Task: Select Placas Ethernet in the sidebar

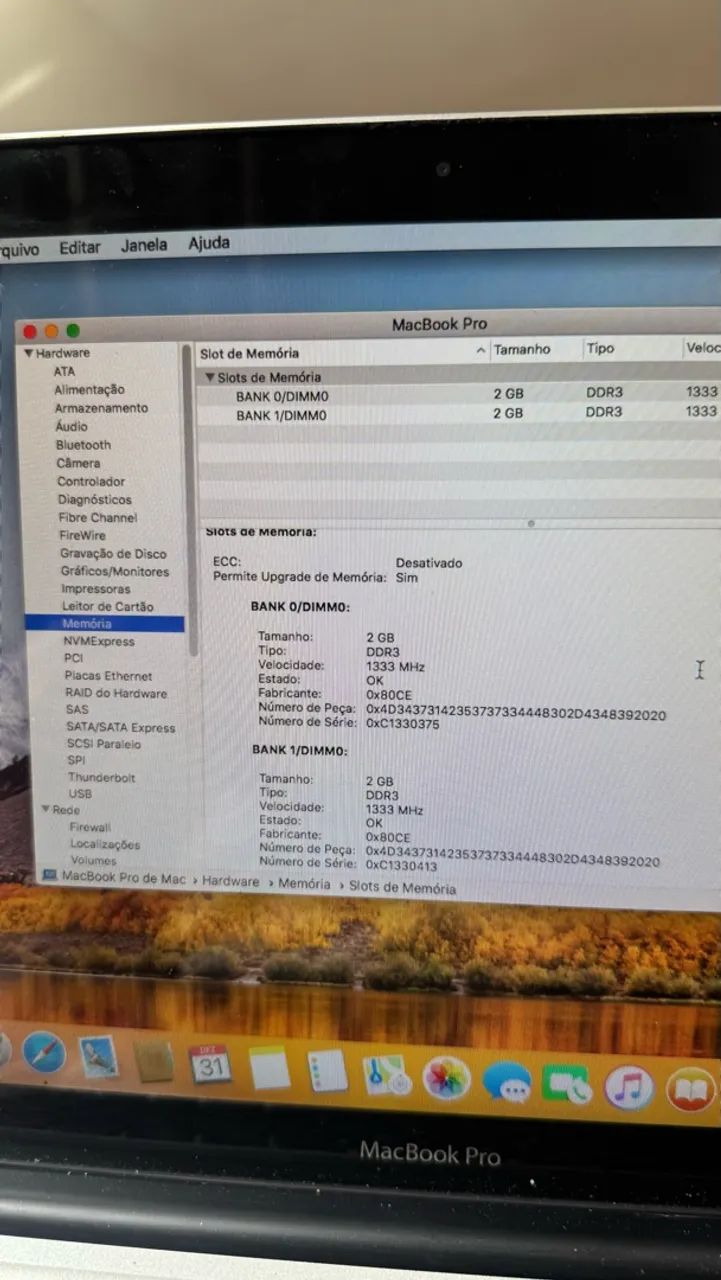Action: pyautogui.click(x=108, y=676)
